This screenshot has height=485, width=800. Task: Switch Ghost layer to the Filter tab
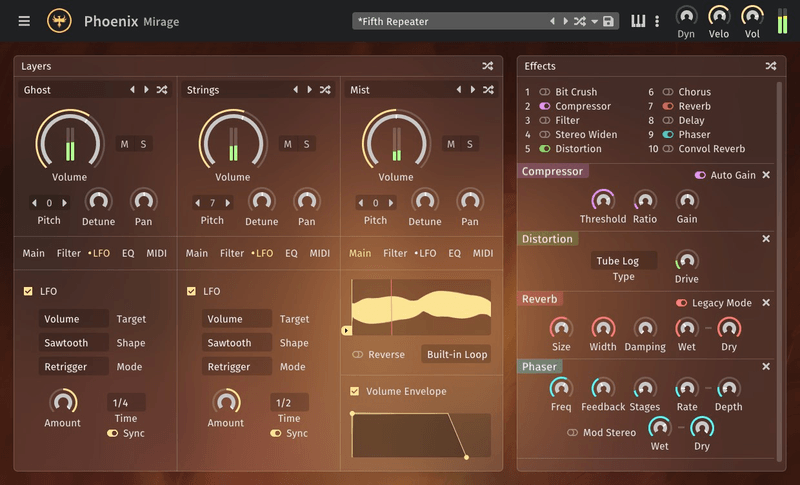pyautogui.click(x=69, y=254)
